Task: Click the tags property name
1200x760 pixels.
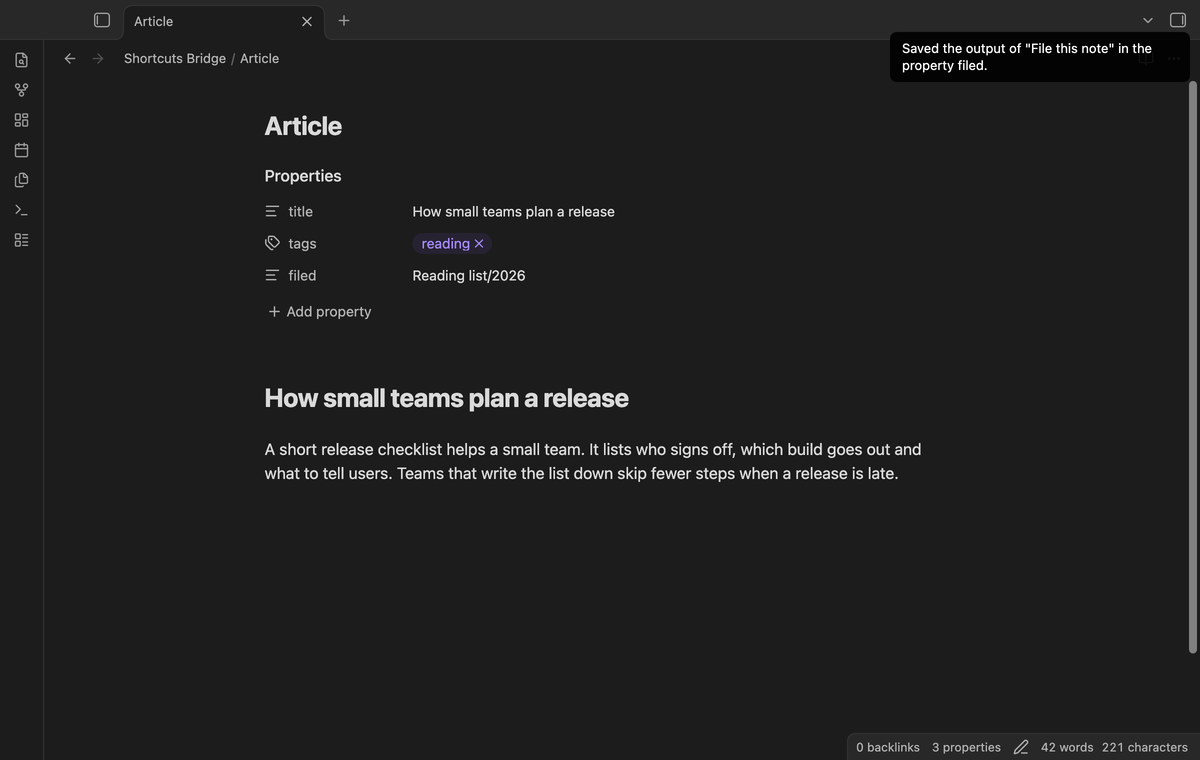Action: (x=302, y=244)
